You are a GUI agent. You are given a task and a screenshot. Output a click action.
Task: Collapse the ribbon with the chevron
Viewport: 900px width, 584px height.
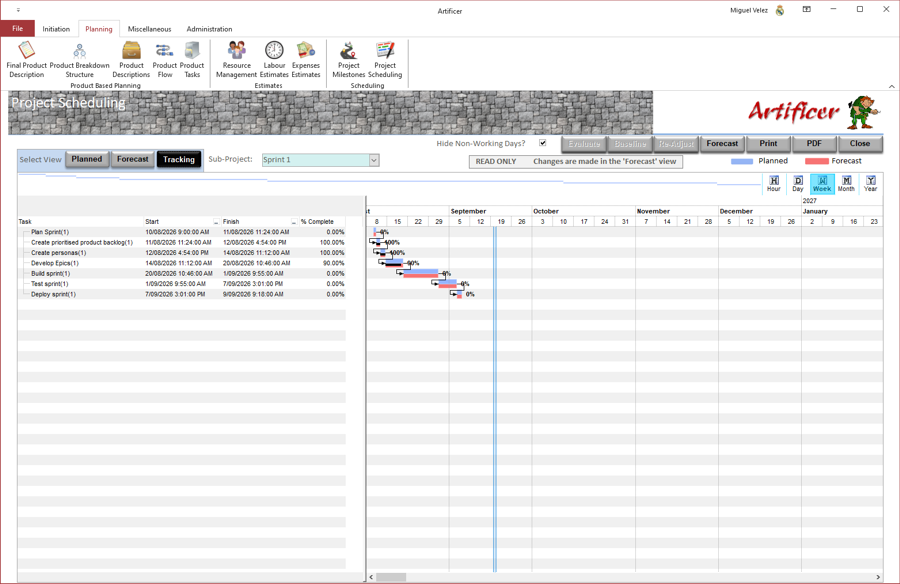click(x=891, y=86)
